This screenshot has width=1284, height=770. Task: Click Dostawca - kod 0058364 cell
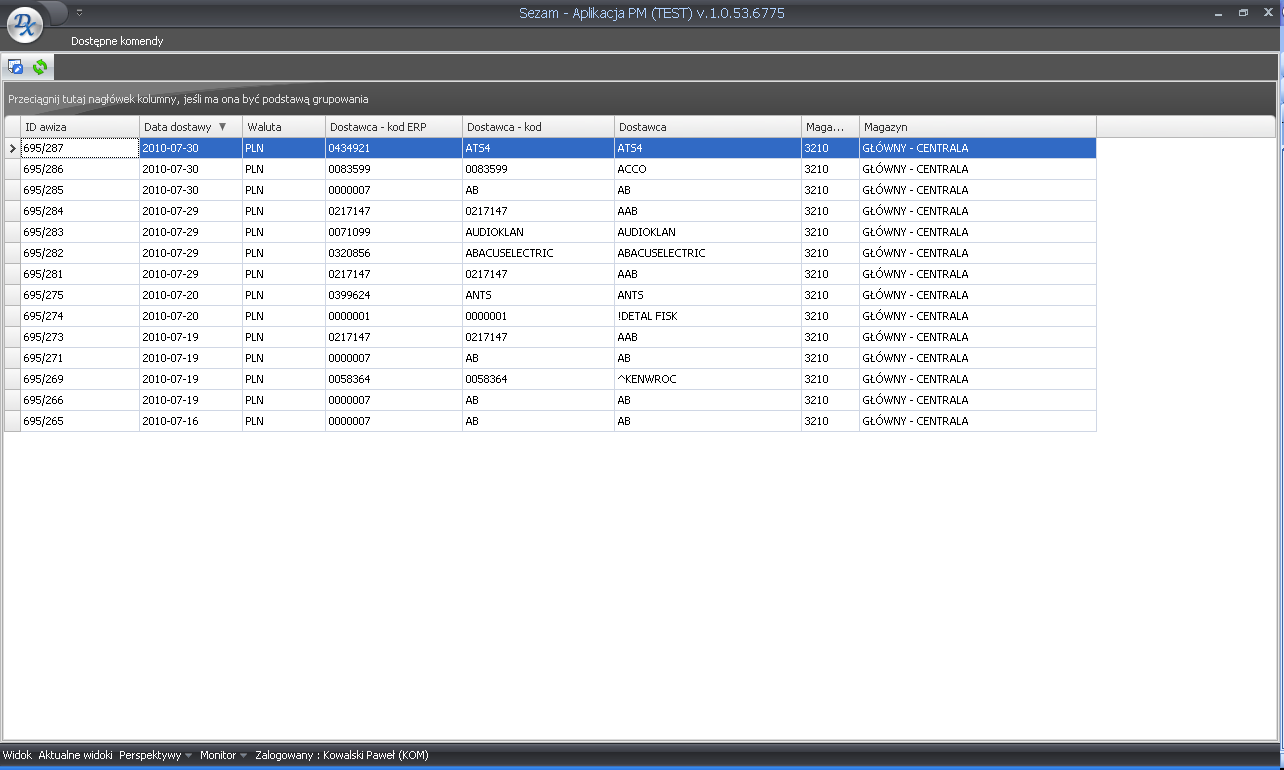(x=538, y=379)
